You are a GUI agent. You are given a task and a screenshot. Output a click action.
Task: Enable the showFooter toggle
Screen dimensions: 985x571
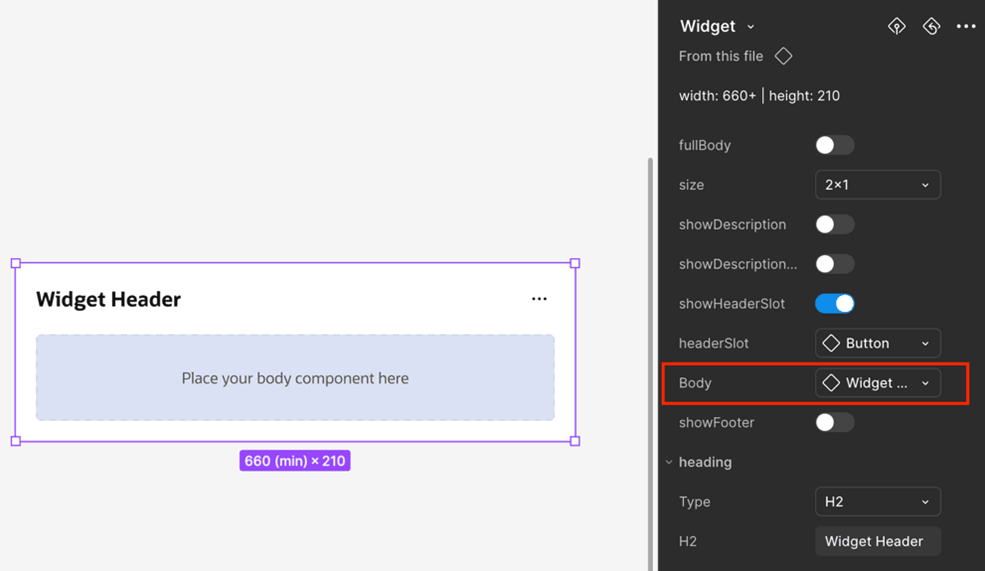tap(834, 422)
